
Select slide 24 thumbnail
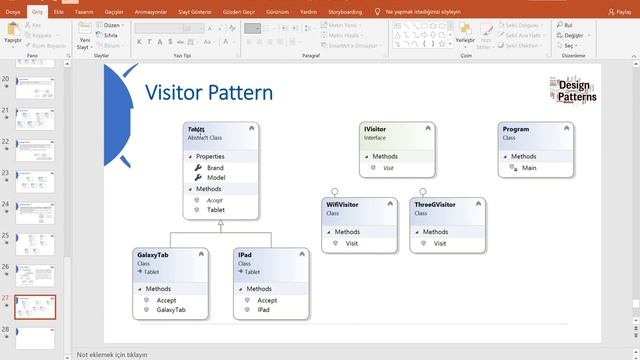pos(35,212)
